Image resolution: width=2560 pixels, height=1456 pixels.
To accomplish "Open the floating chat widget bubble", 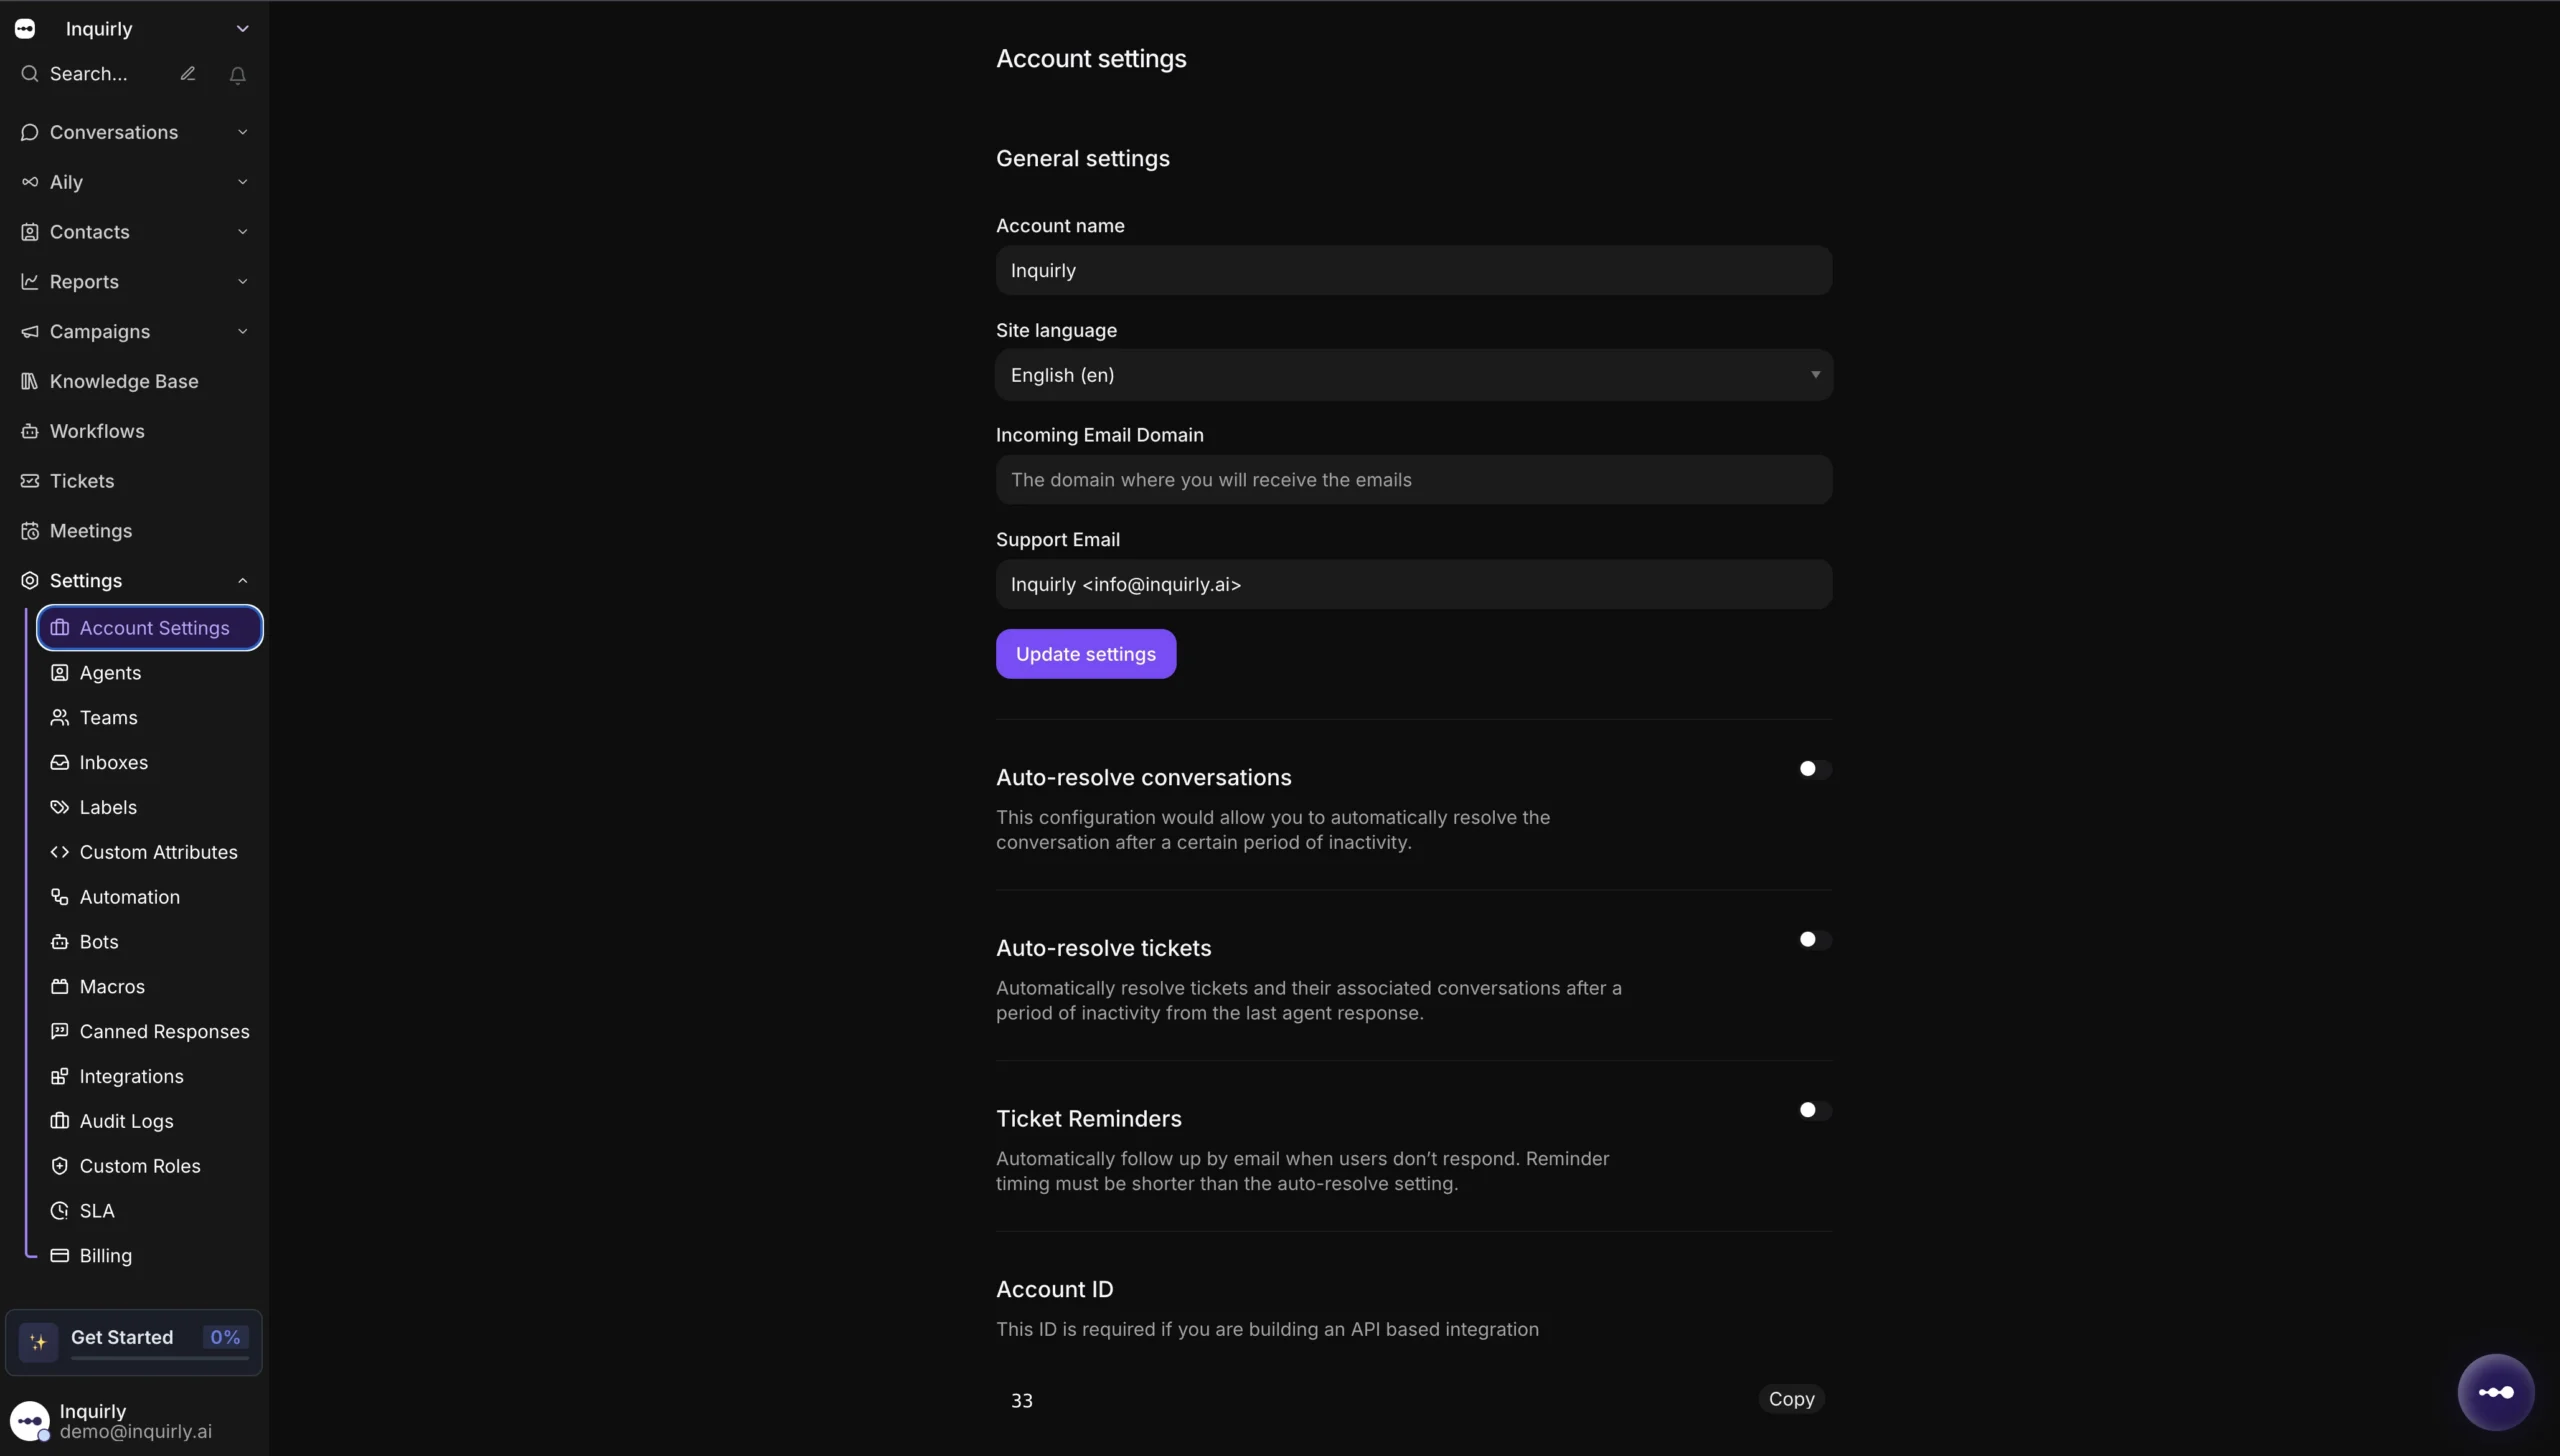I will point(2496,1392).
